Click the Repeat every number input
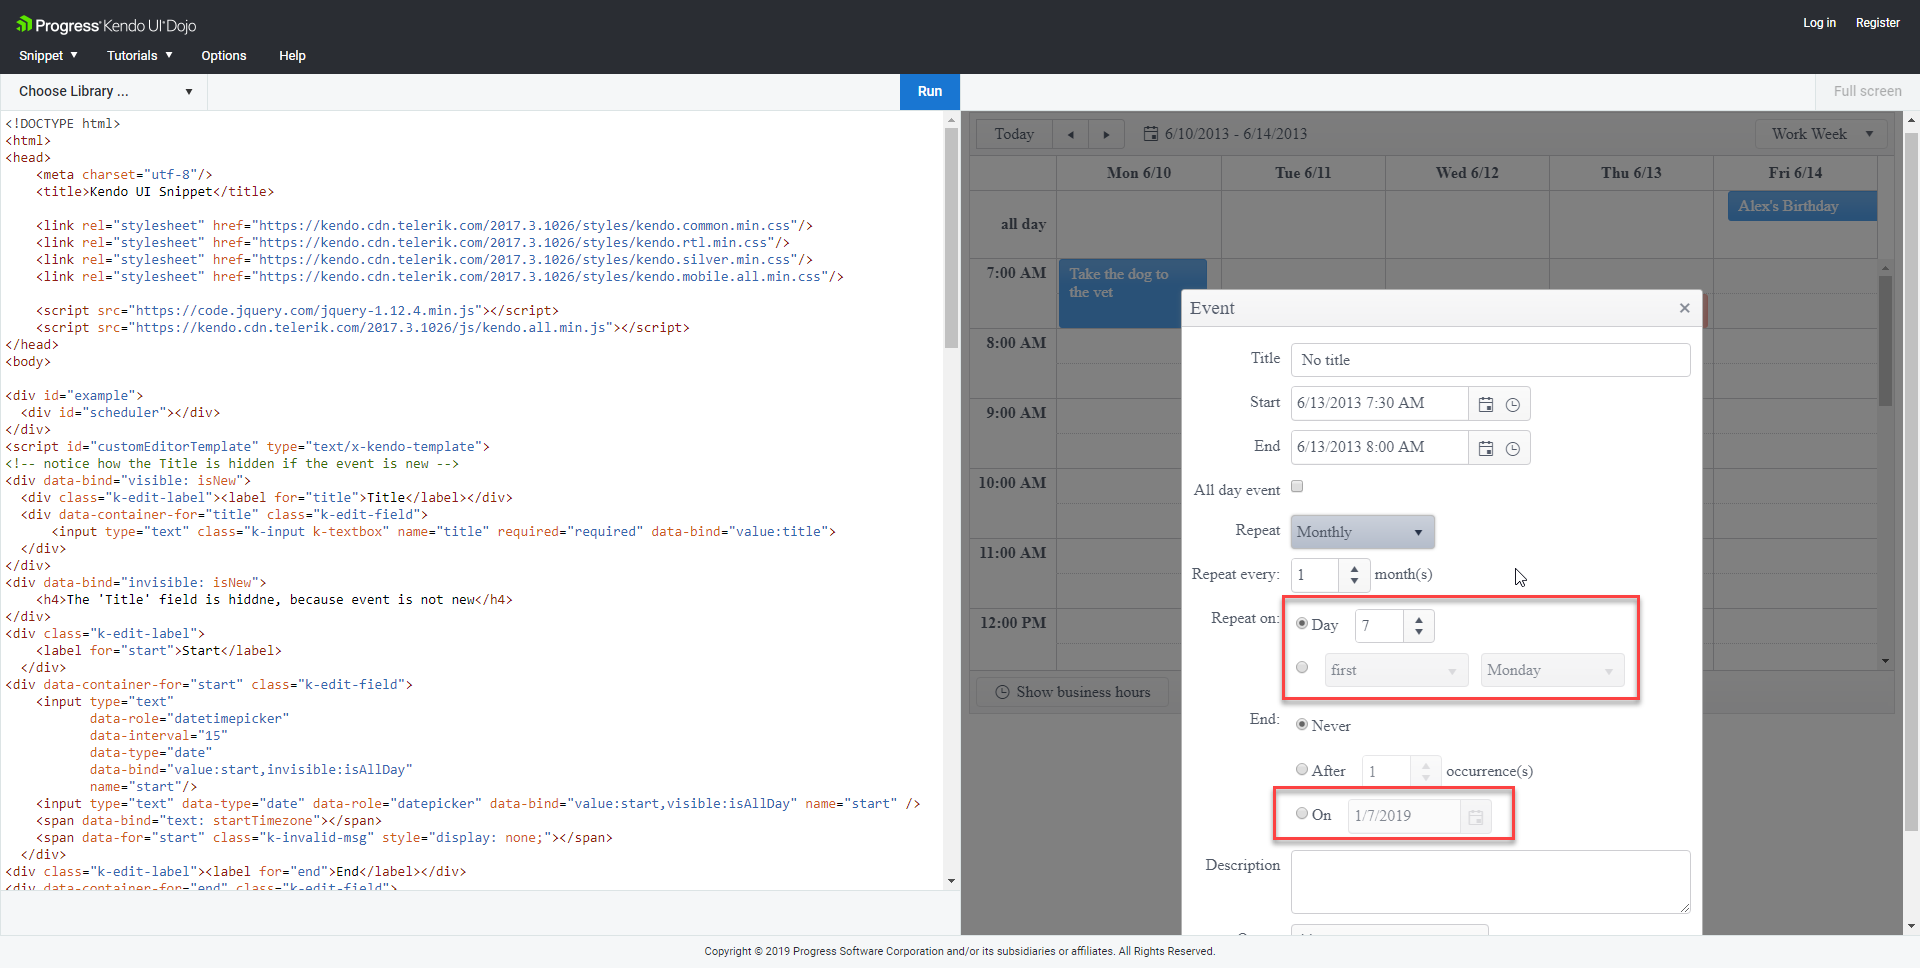 click(1315, 575)
